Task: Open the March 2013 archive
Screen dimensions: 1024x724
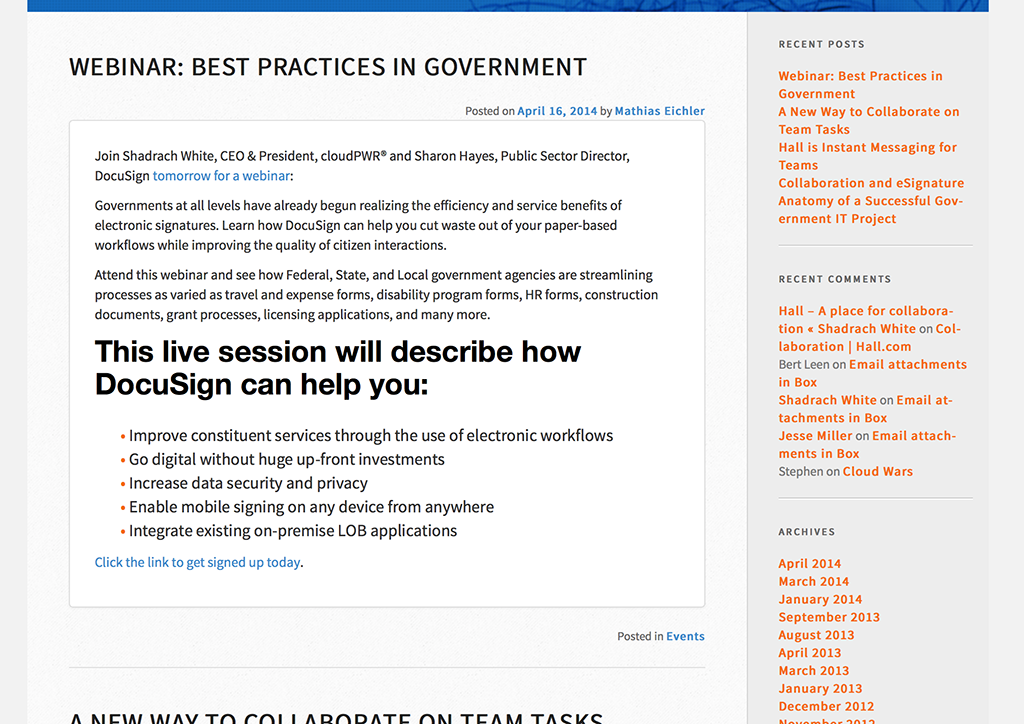Action: point(814,670)
